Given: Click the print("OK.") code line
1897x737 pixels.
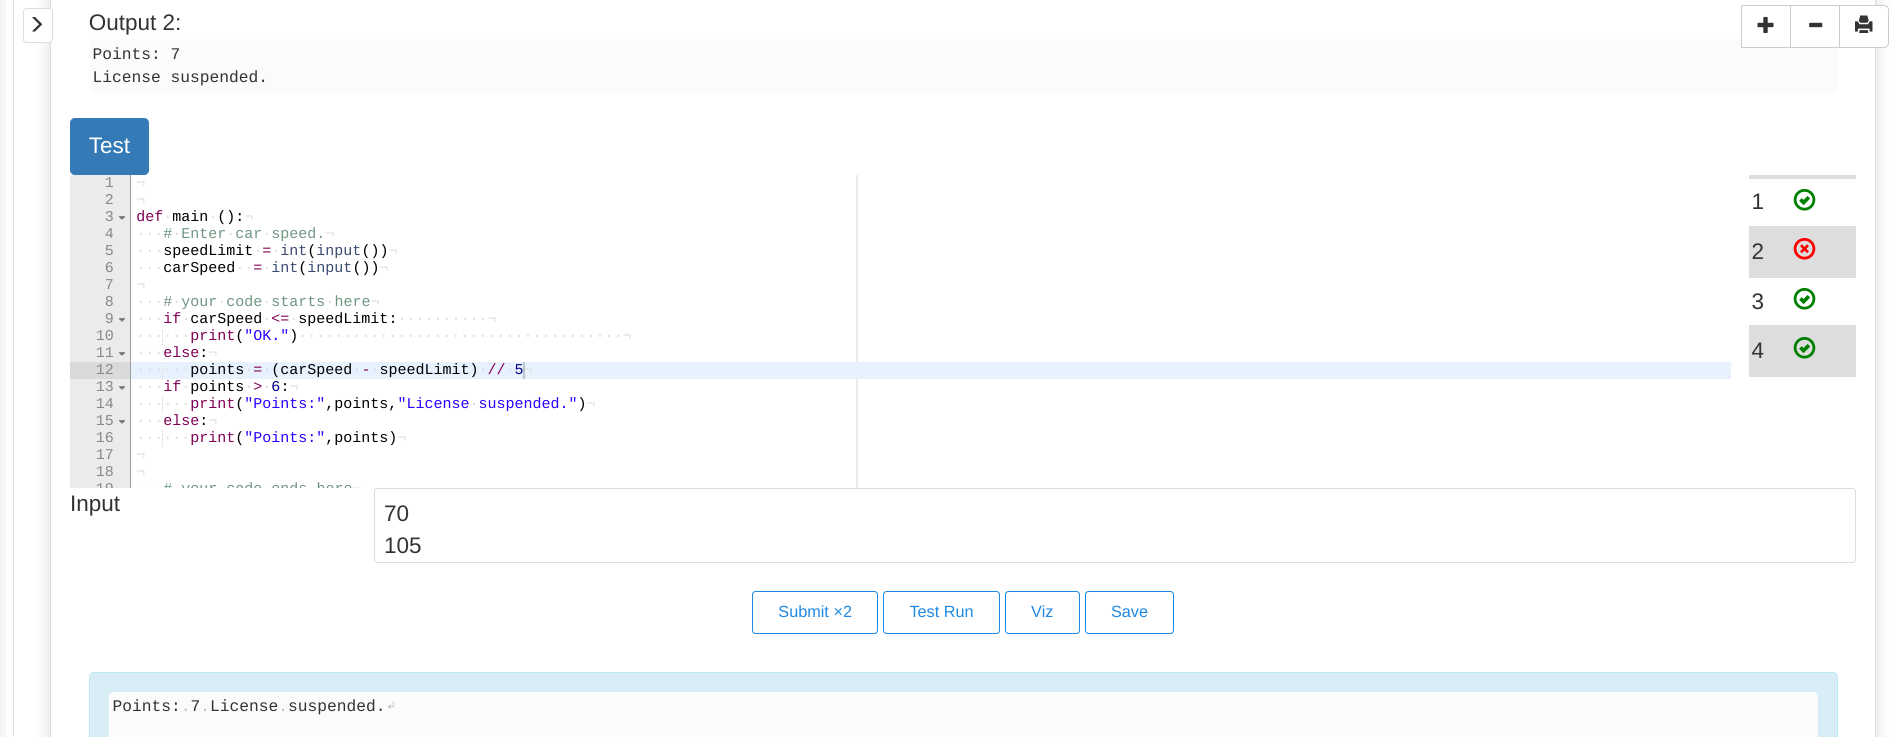Looking at the screenshot, I should point(244,336).
